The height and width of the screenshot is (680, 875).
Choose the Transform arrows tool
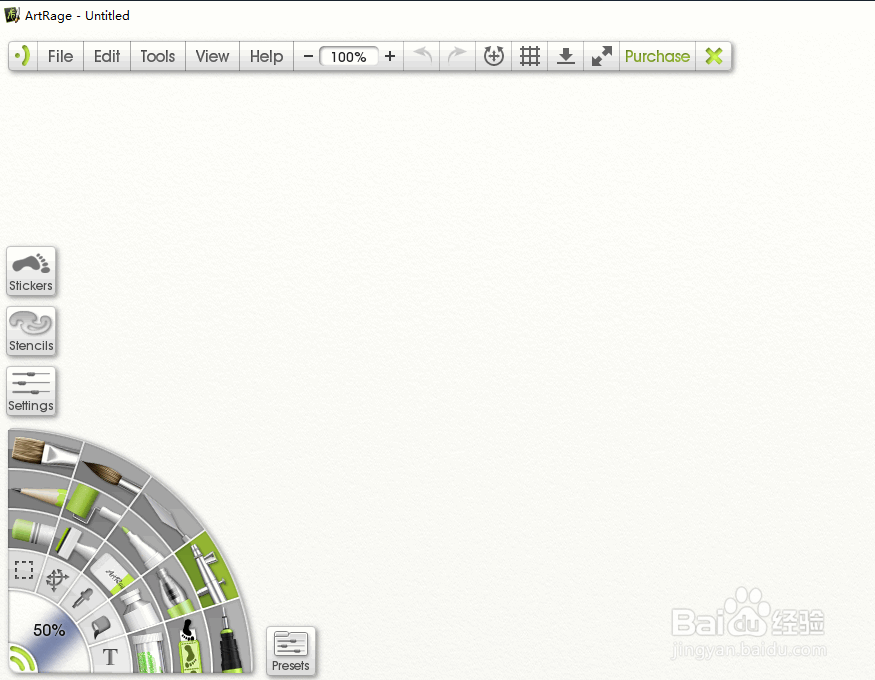tap(56, 580)
